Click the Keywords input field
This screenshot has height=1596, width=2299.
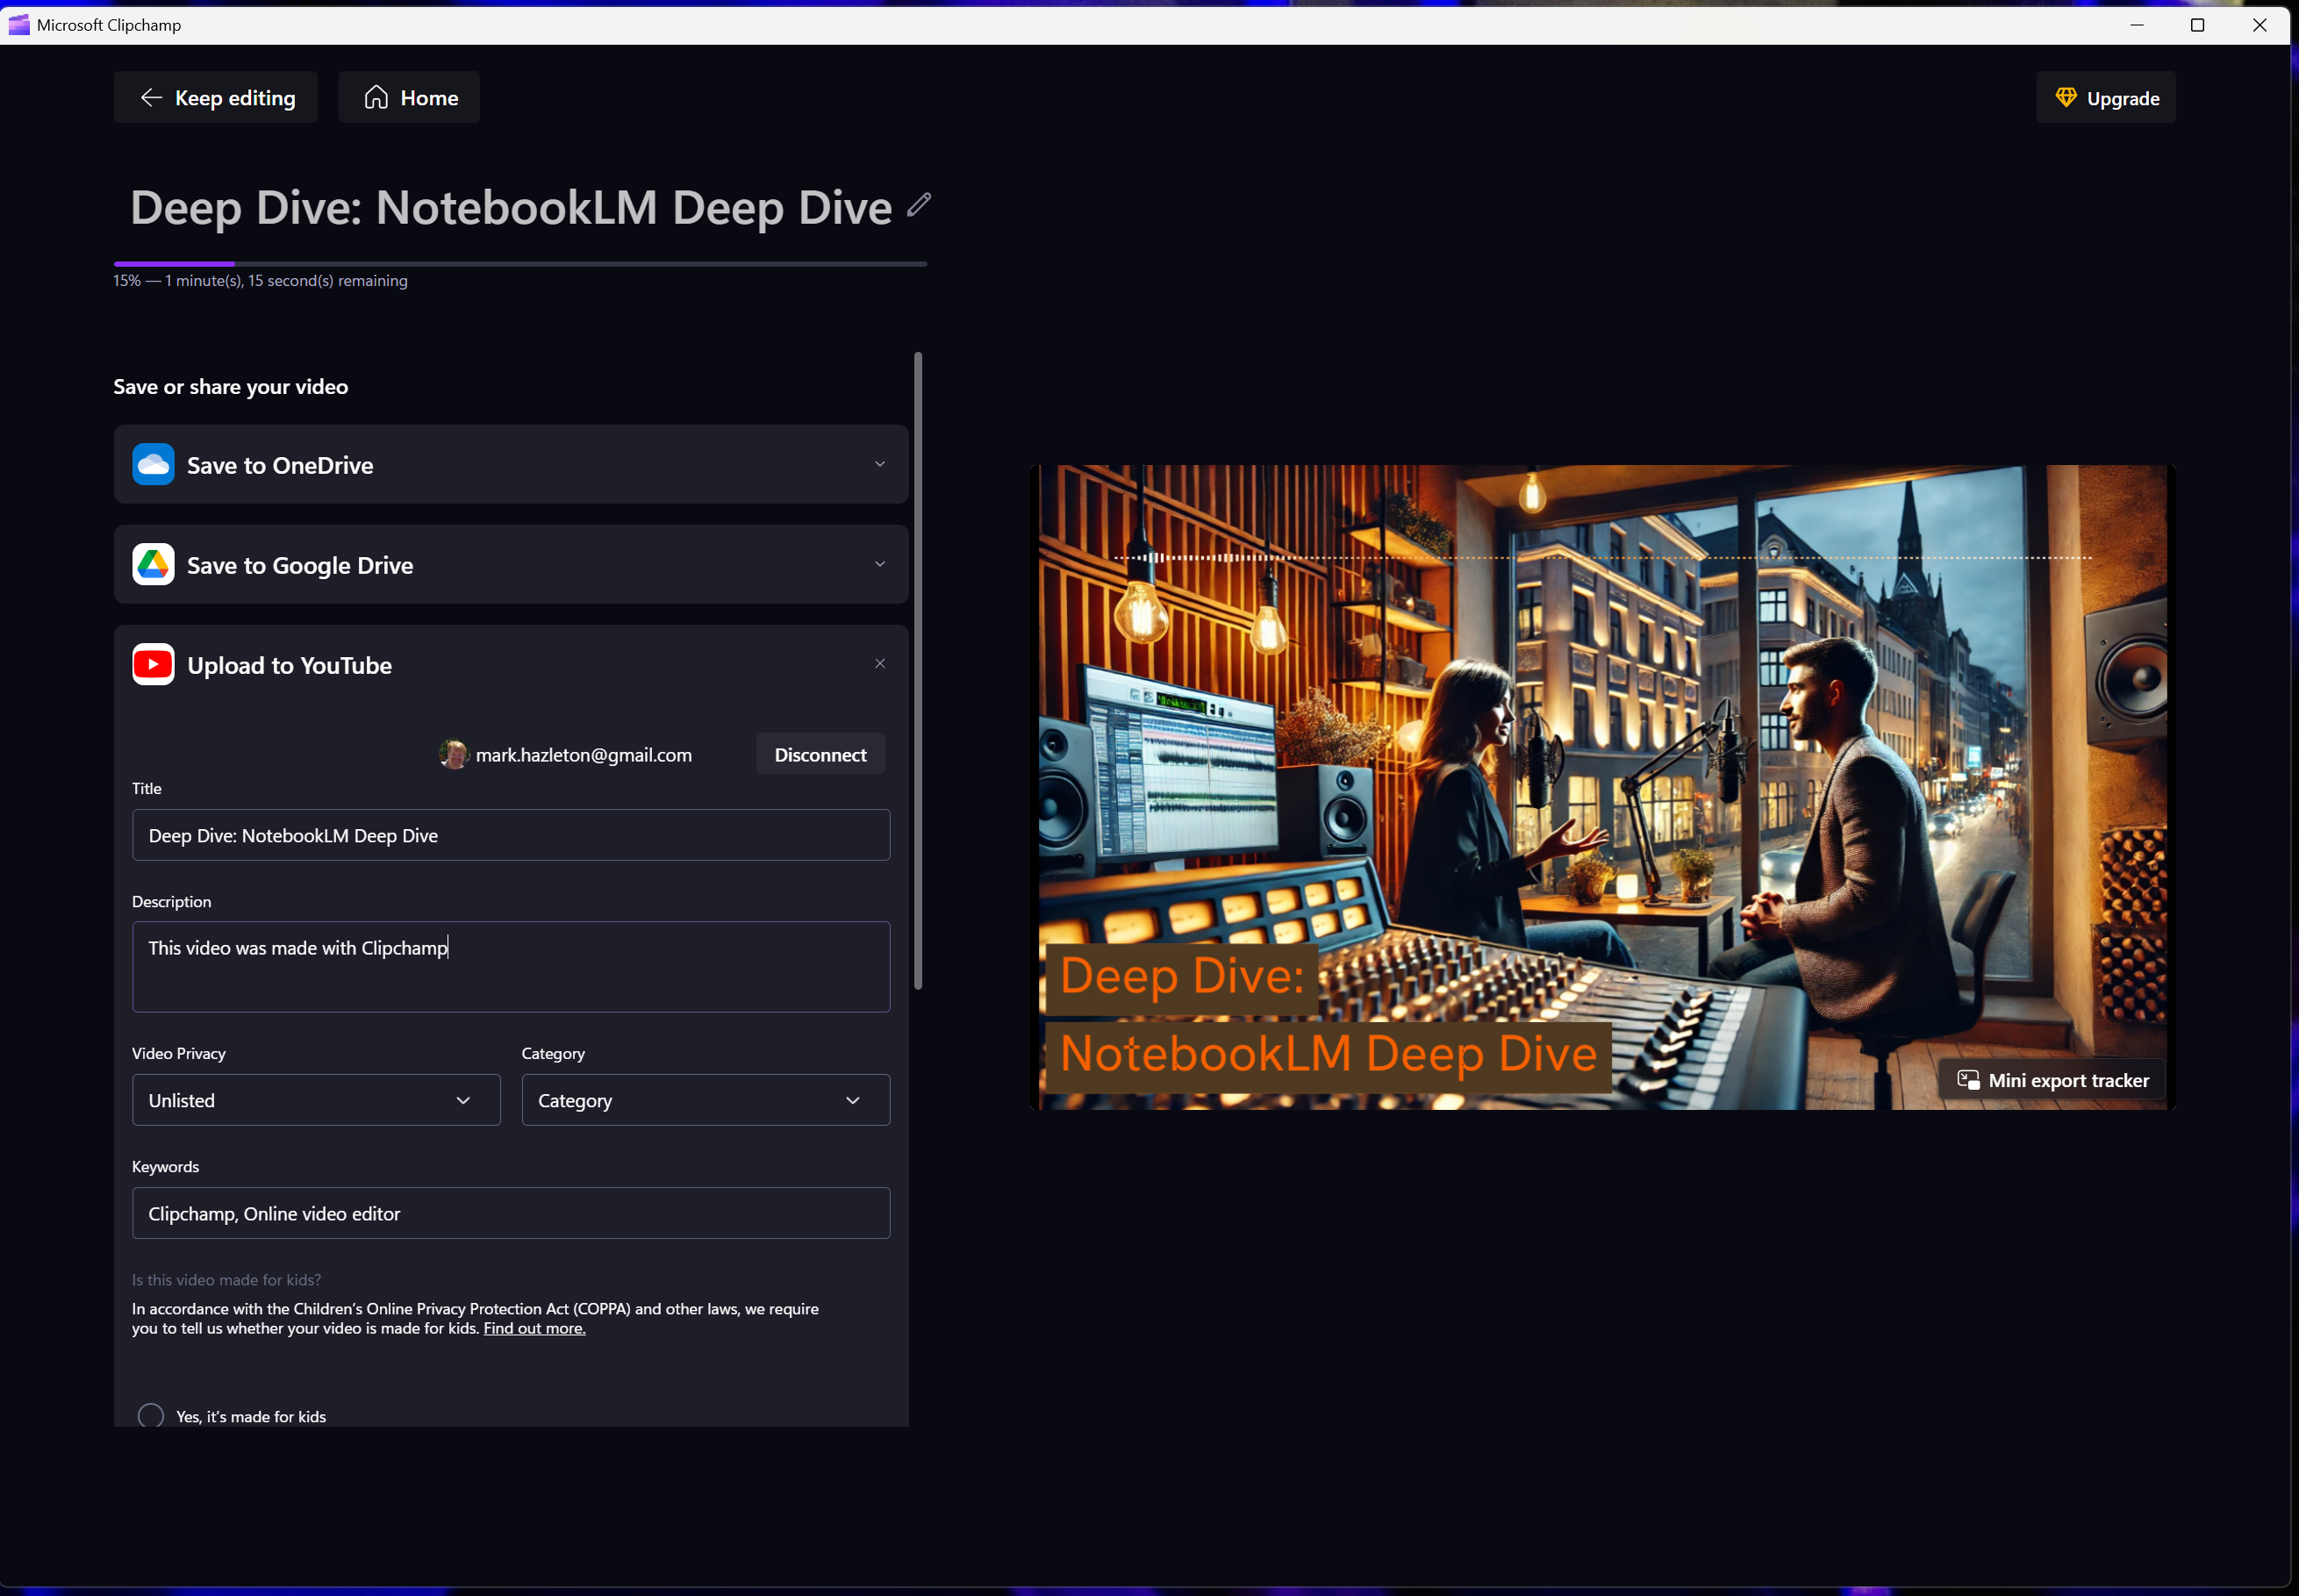(x=511, y=1213)
